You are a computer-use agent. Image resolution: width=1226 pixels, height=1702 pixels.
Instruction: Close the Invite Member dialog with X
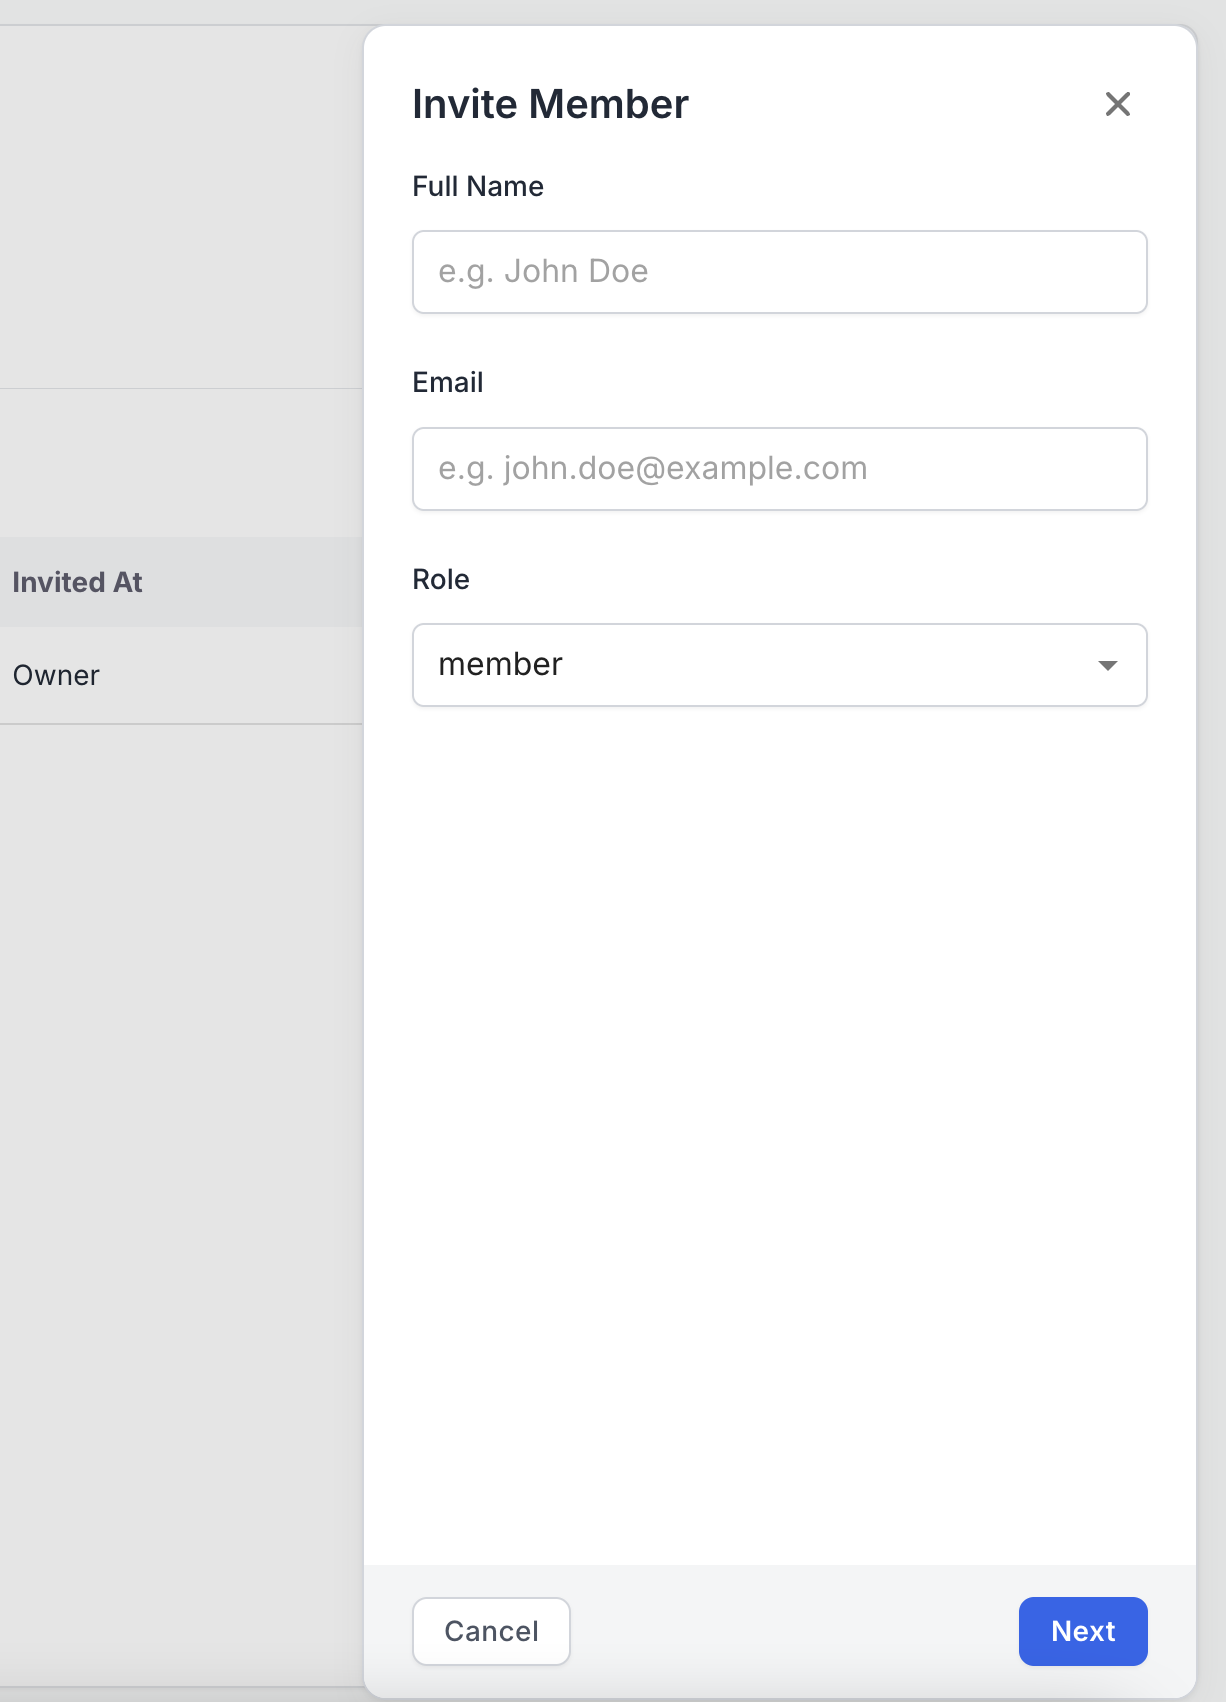1117,104
